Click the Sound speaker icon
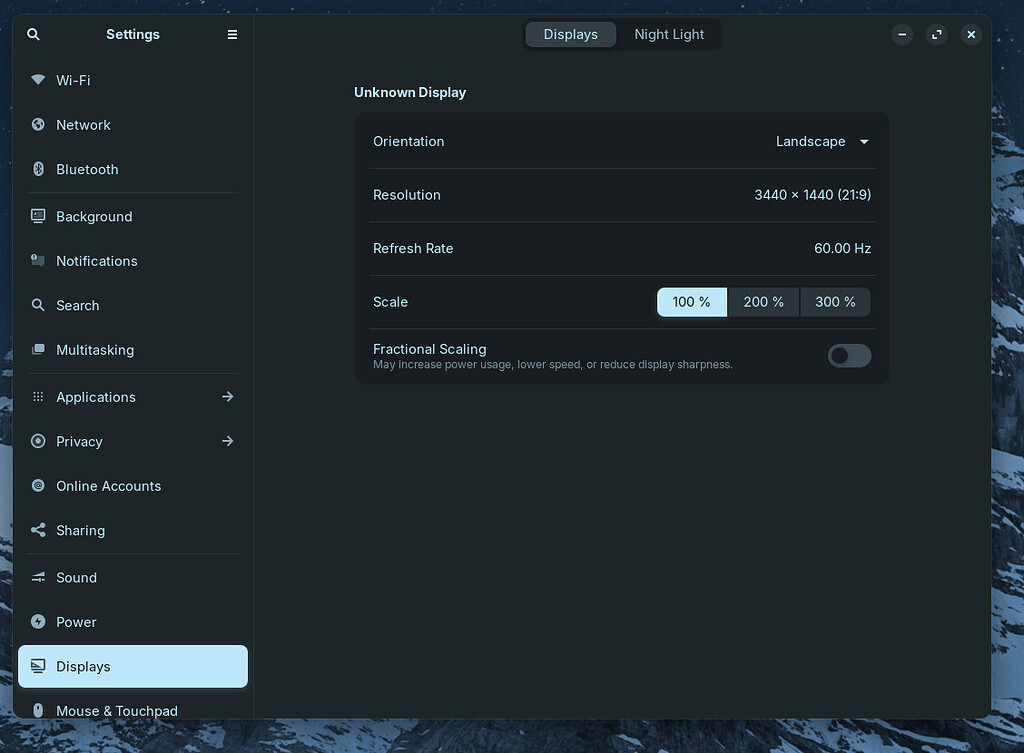Screen dimensions: 1024x753 38,577
